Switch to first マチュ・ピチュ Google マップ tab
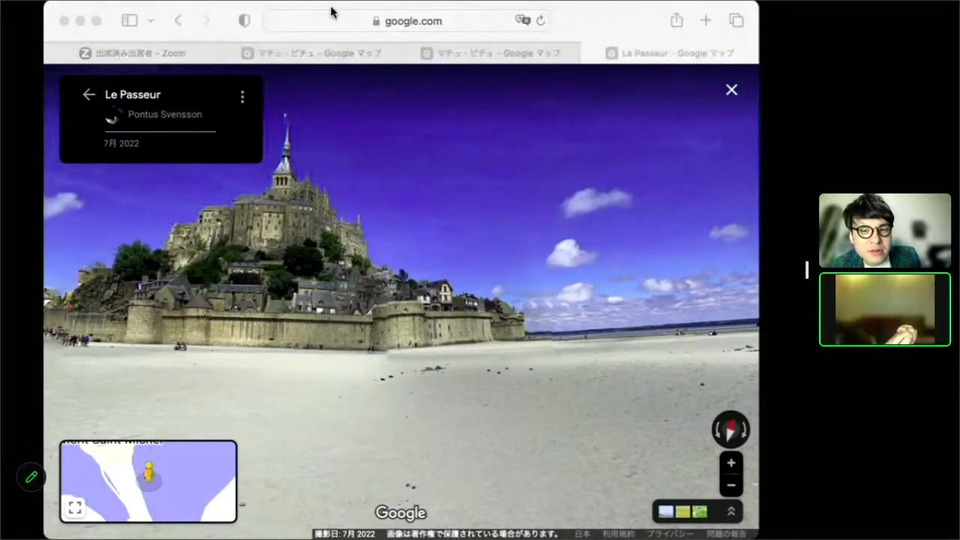 311,53
